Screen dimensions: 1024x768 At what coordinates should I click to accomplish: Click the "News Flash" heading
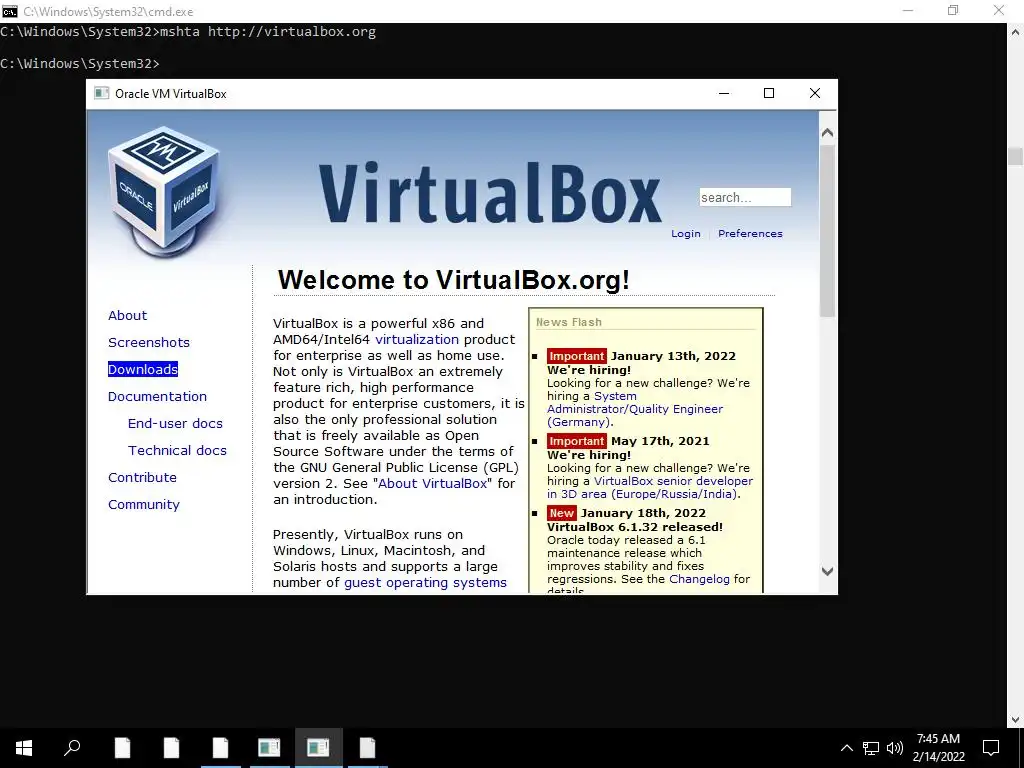click(569, 322)
